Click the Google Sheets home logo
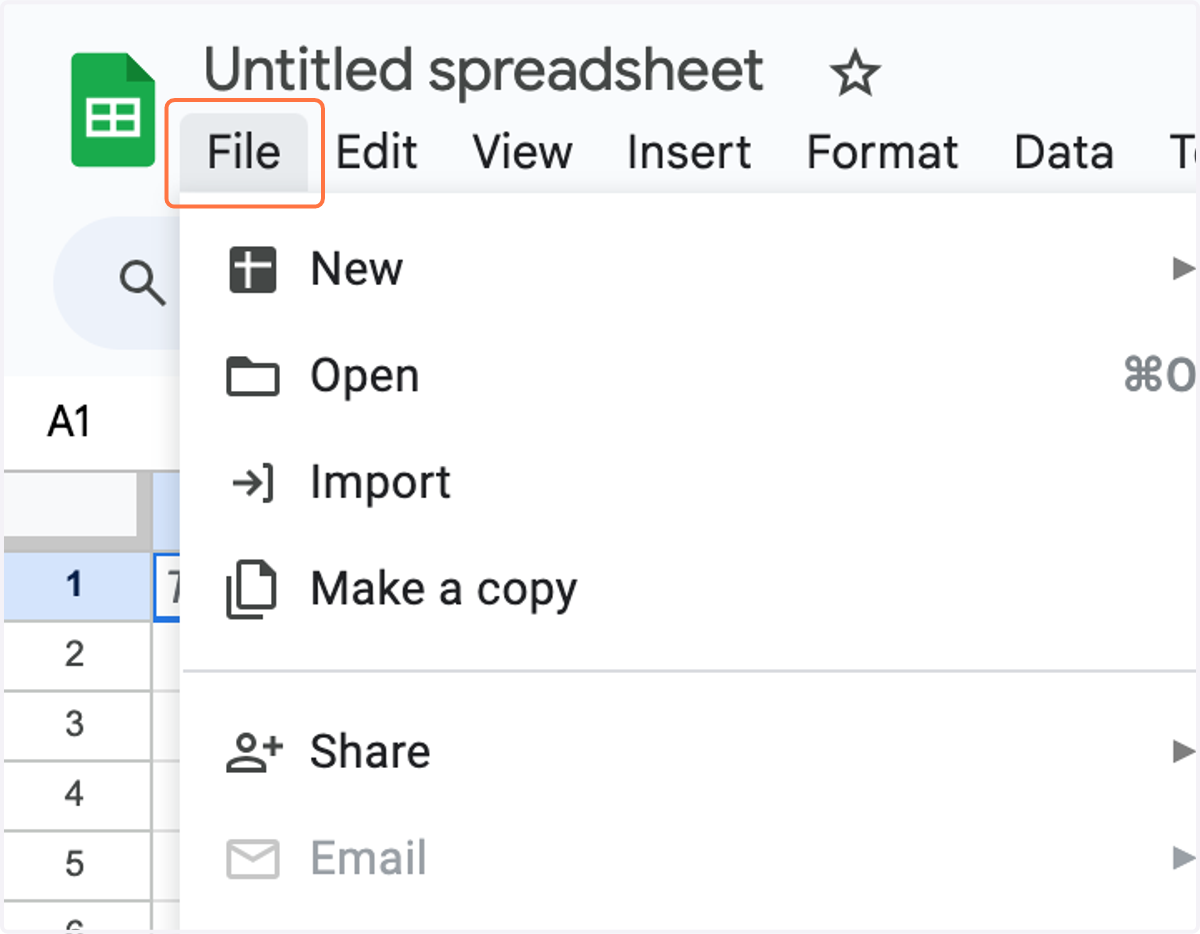The image size is (1200, 934). pyautogui.click(x=113, y=110)
